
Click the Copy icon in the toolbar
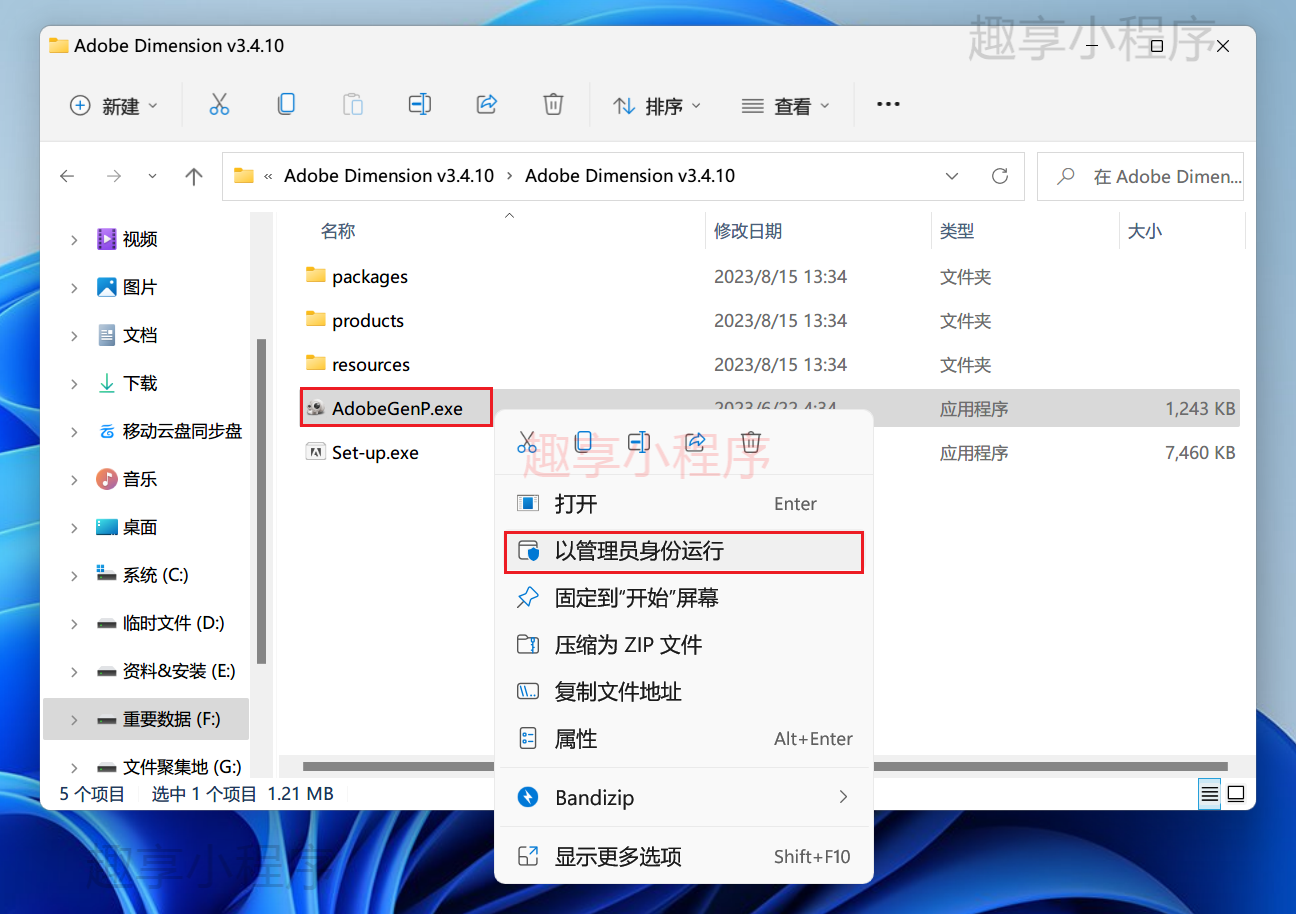coord(286,104)
